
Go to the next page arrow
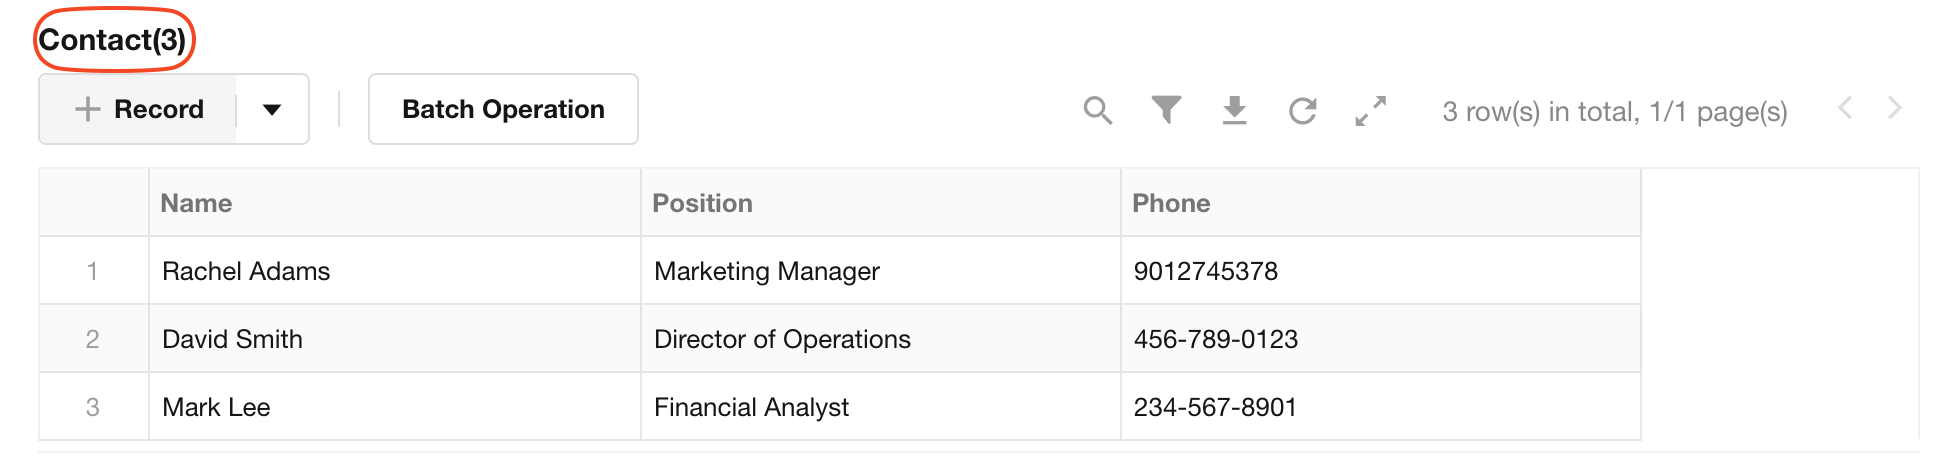1894,108
